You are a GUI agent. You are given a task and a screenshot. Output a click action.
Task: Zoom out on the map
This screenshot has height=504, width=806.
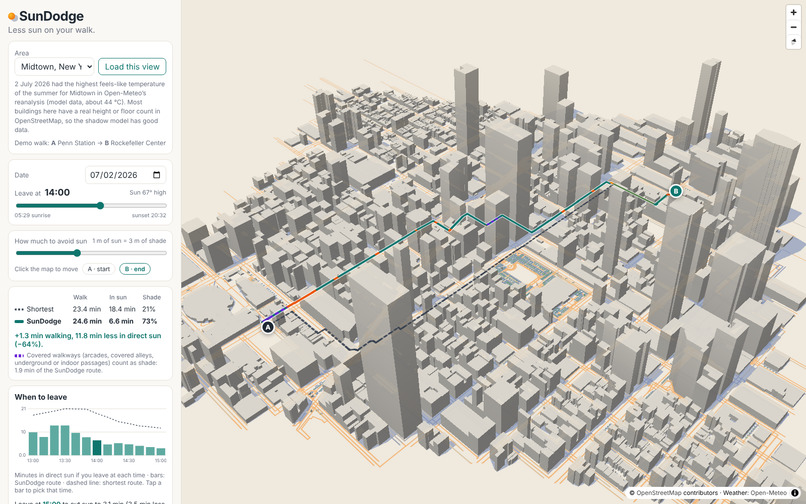793,27
